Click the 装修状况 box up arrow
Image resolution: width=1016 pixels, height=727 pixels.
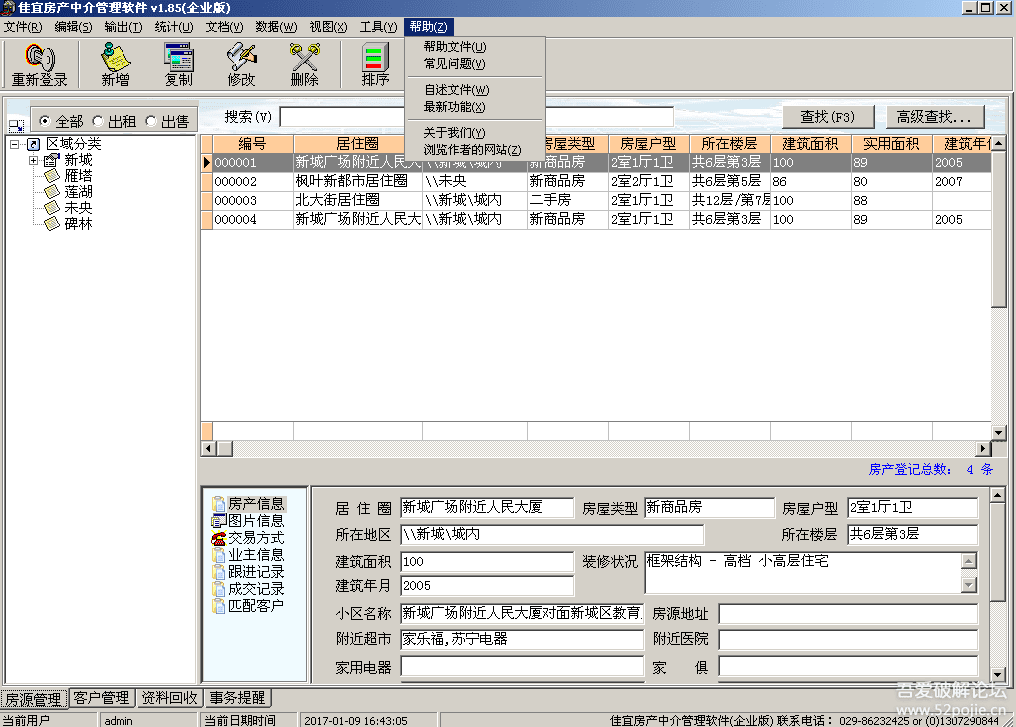point(969,561)
